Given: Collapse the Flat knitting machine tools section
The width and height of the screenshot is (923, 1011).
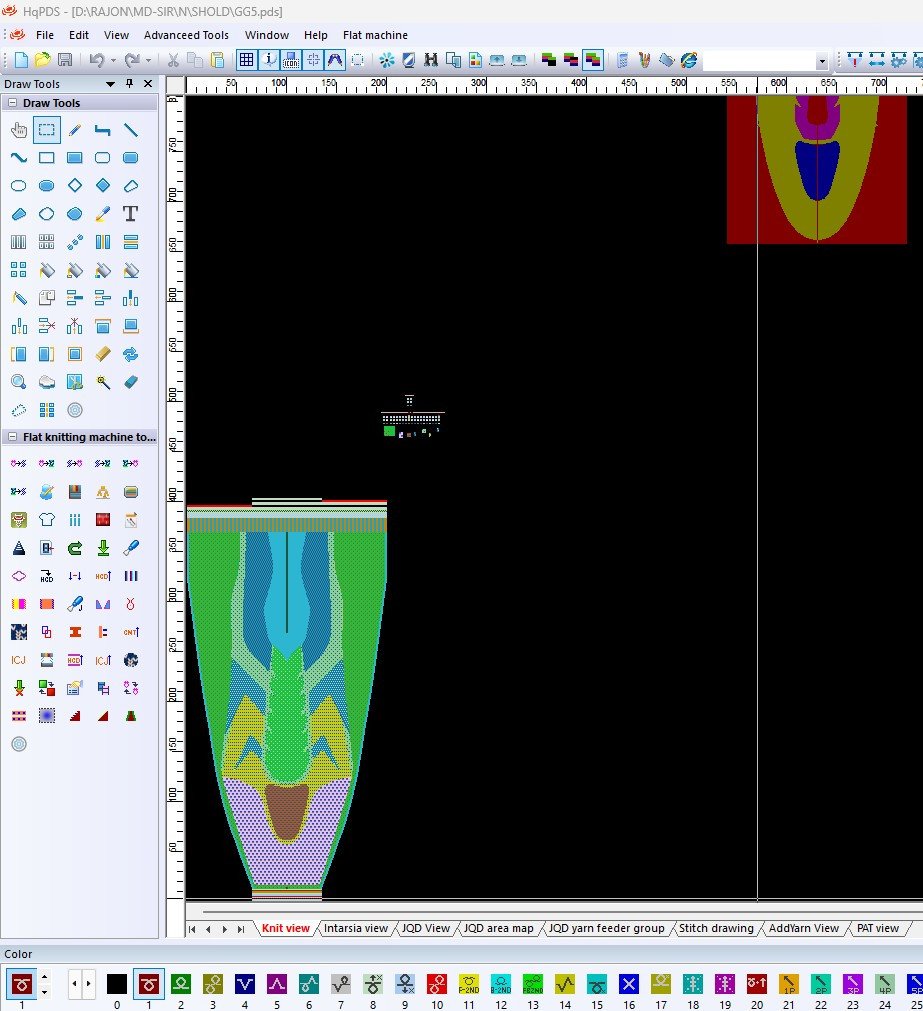Looking at the screenshot, I should click(x=12, y=437).
